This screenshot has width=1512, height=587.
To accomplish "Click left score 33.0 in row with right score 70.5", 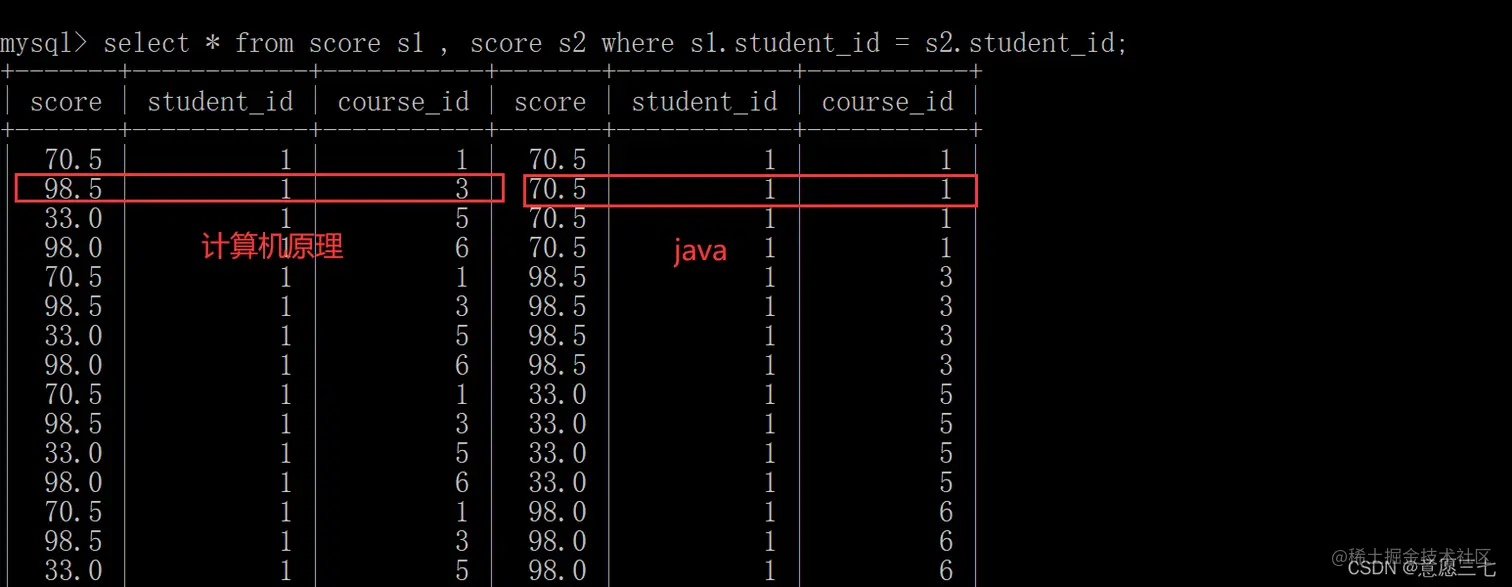I will click(x=73, y=218).
